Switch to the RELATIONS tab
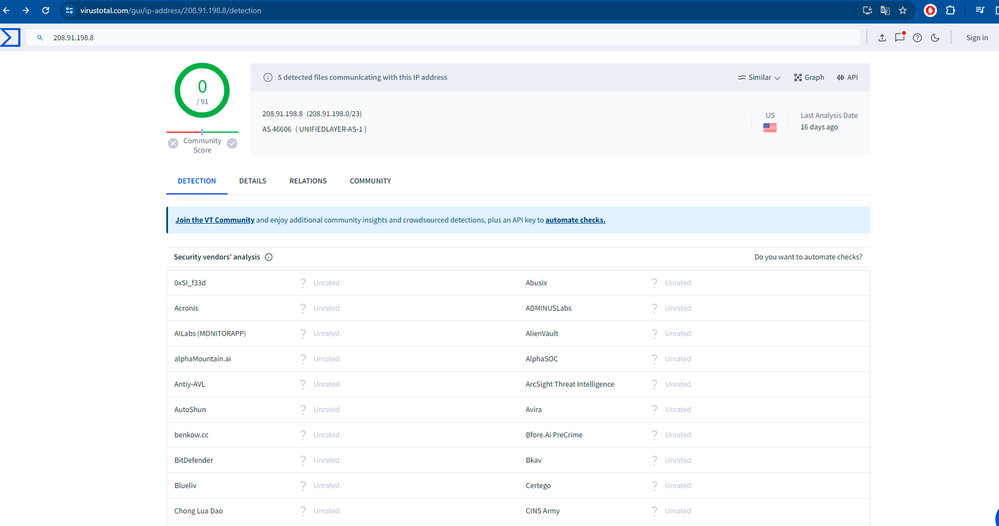 tap(308, 181)
